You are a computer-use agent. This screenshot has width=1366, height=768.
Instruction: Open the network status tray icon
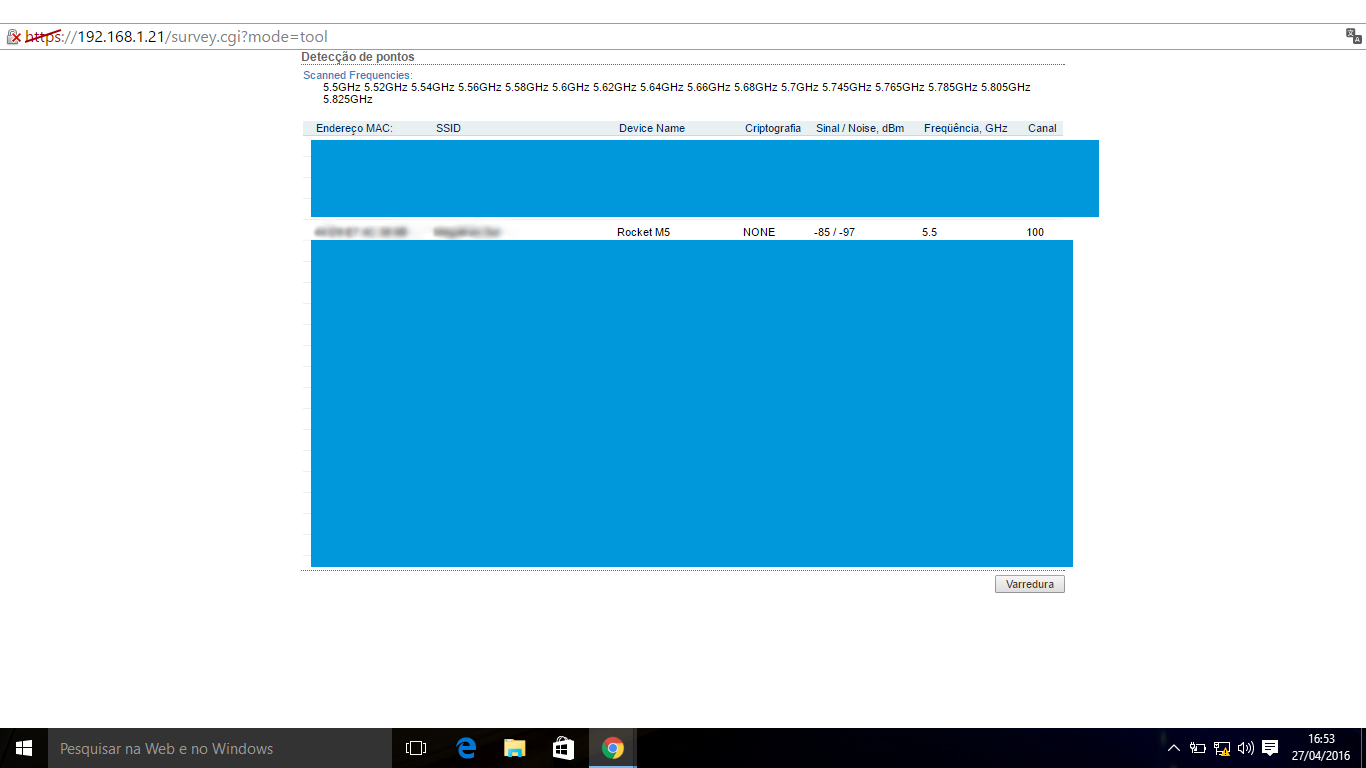pos(1222,748)
